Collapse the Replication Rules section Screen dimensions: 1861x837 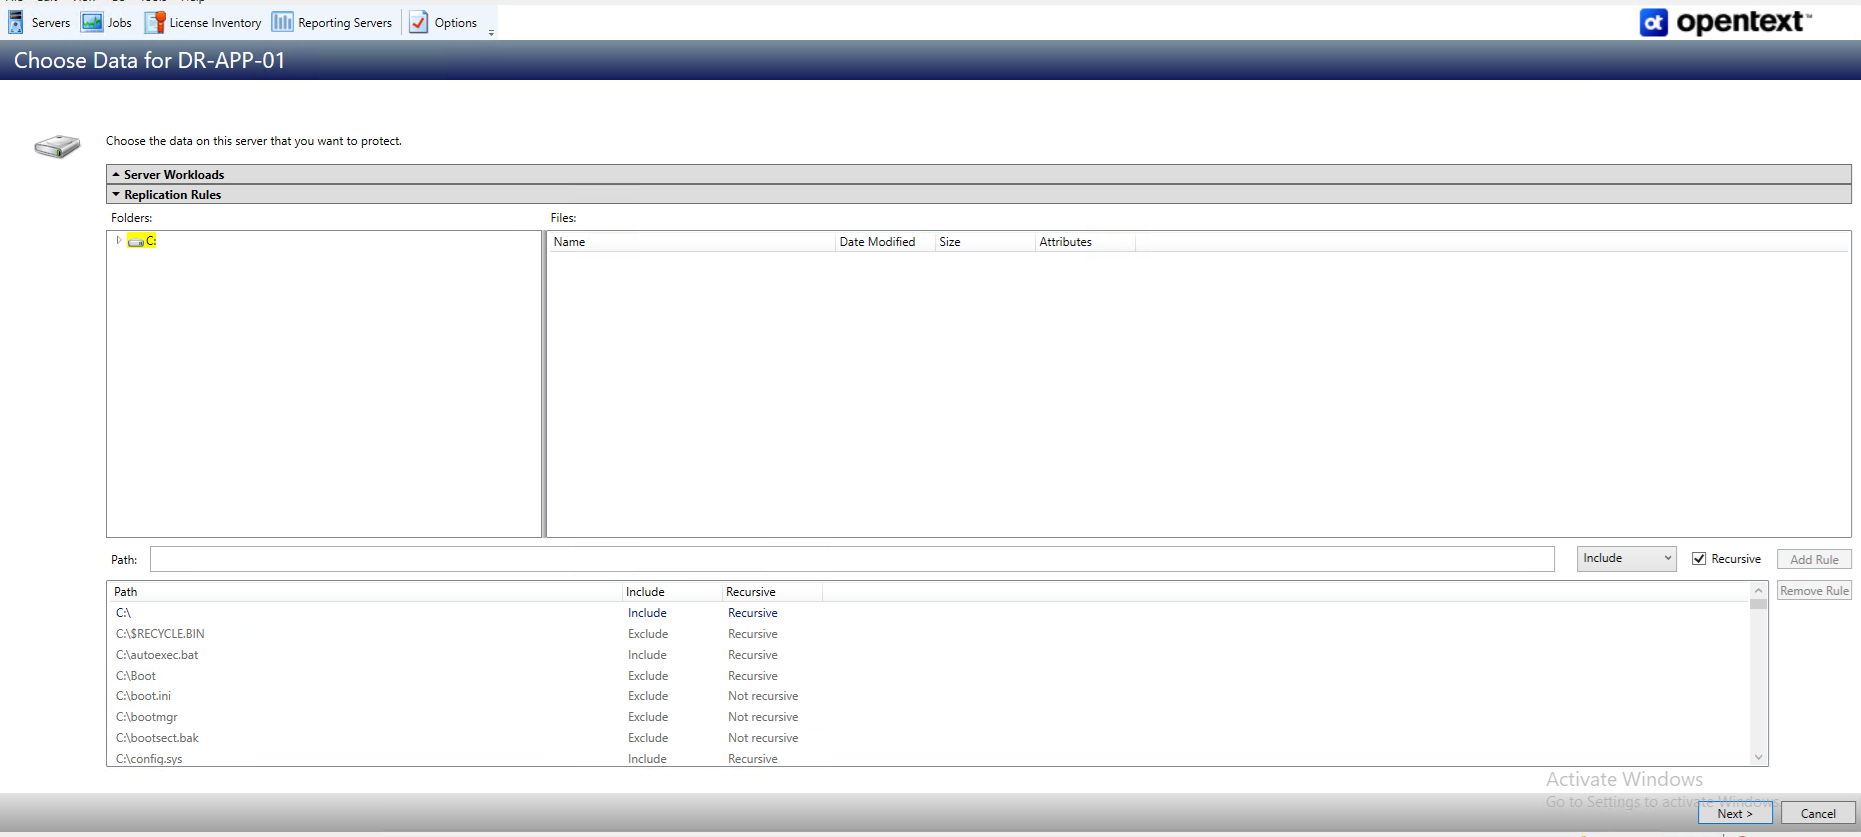(116, 195)
